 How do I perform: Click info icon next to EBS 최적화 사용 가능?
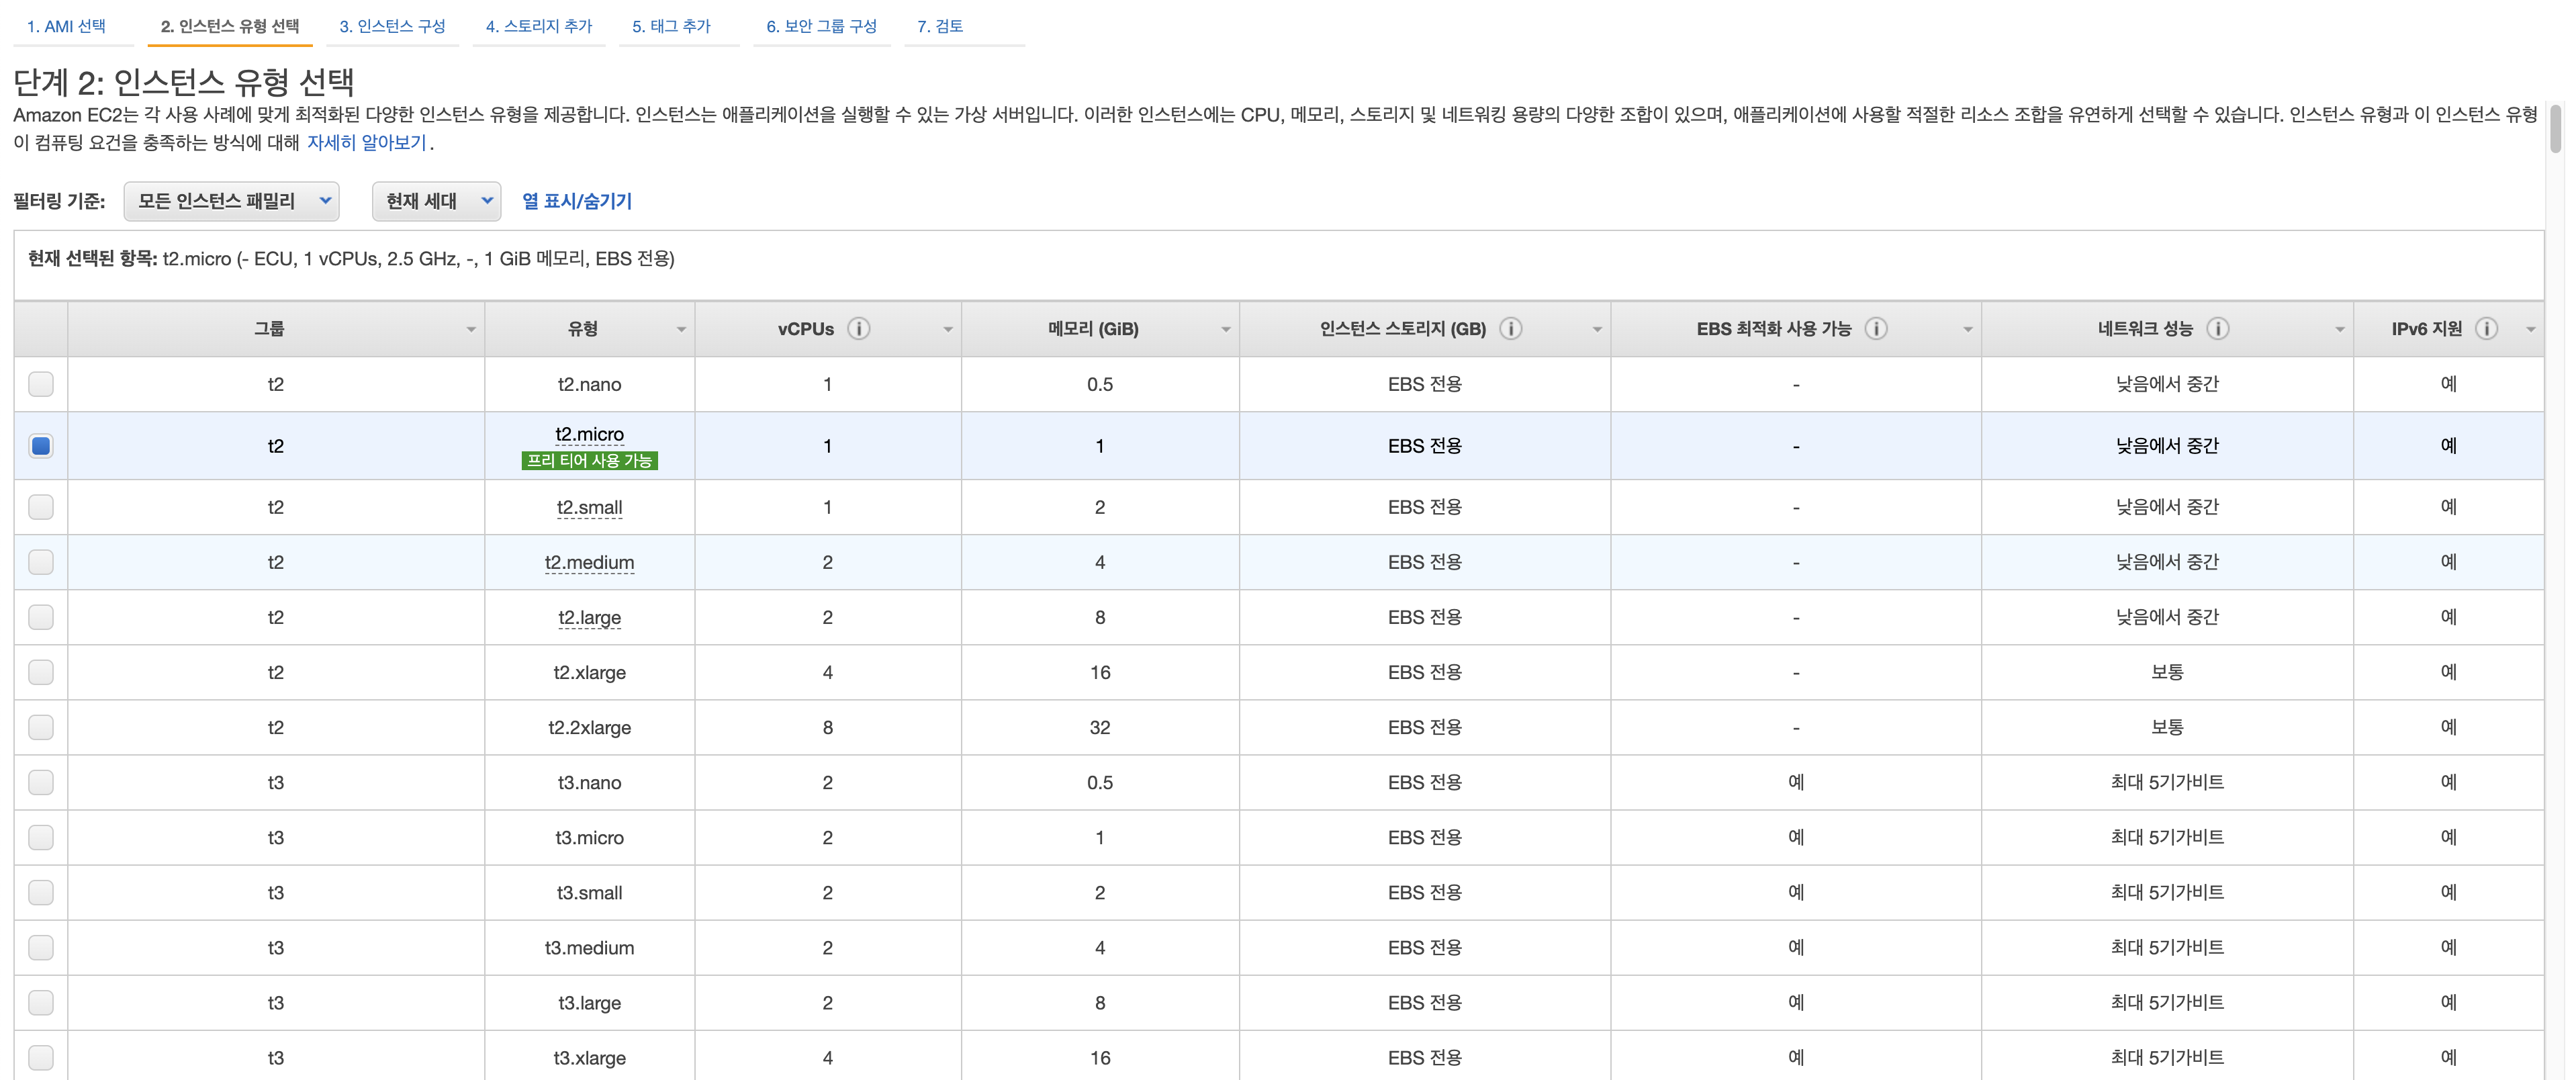click(1875, 329)
